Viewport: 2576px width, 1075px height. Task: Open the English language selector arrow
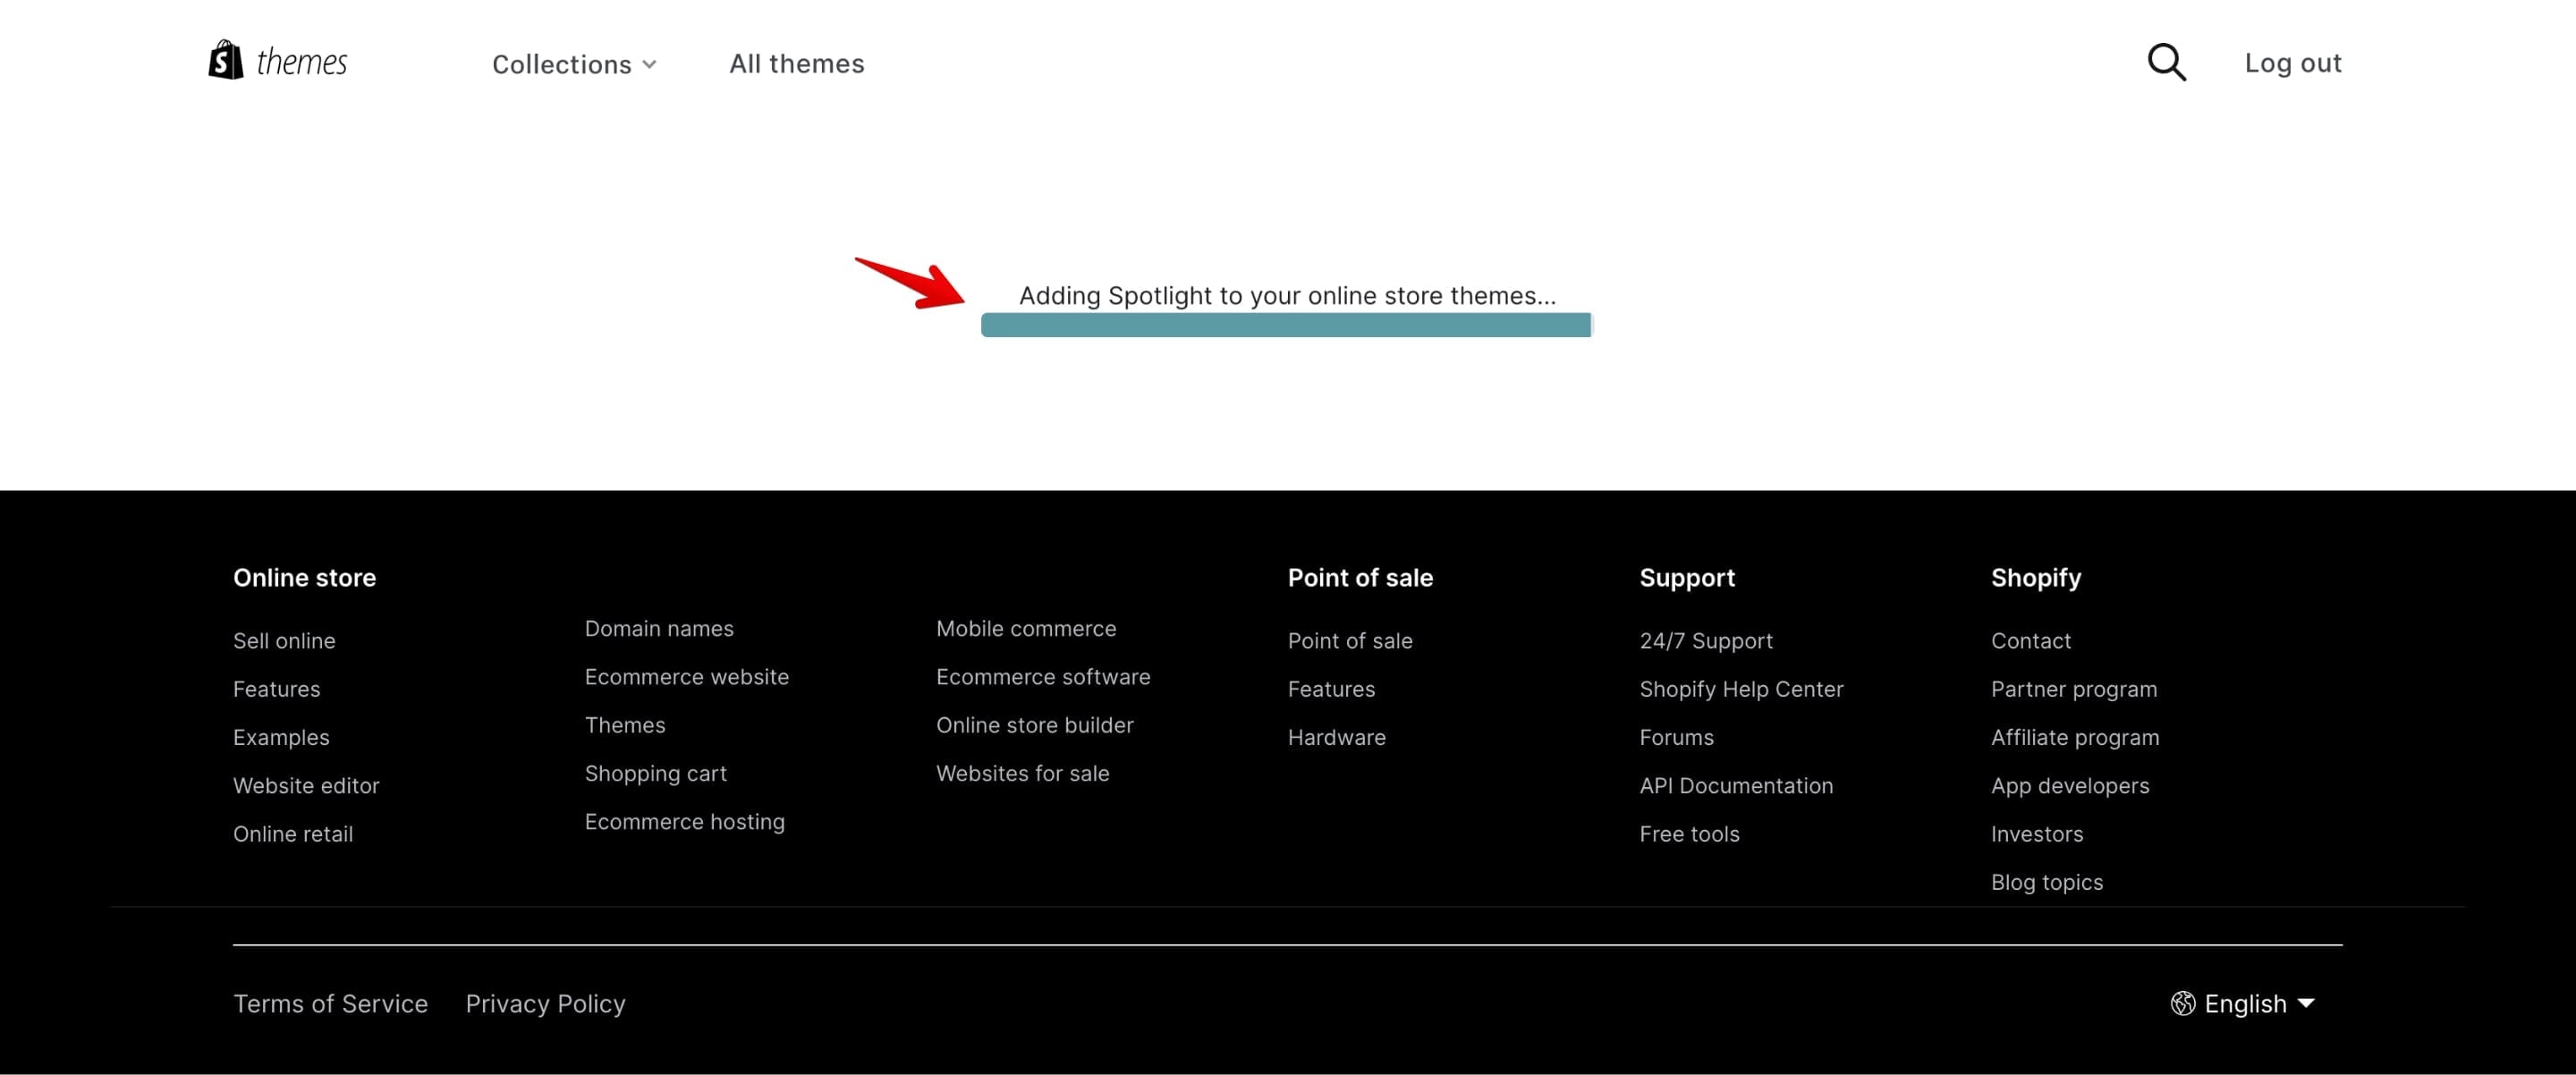pyautogui.click(x=2306, y=1002)
